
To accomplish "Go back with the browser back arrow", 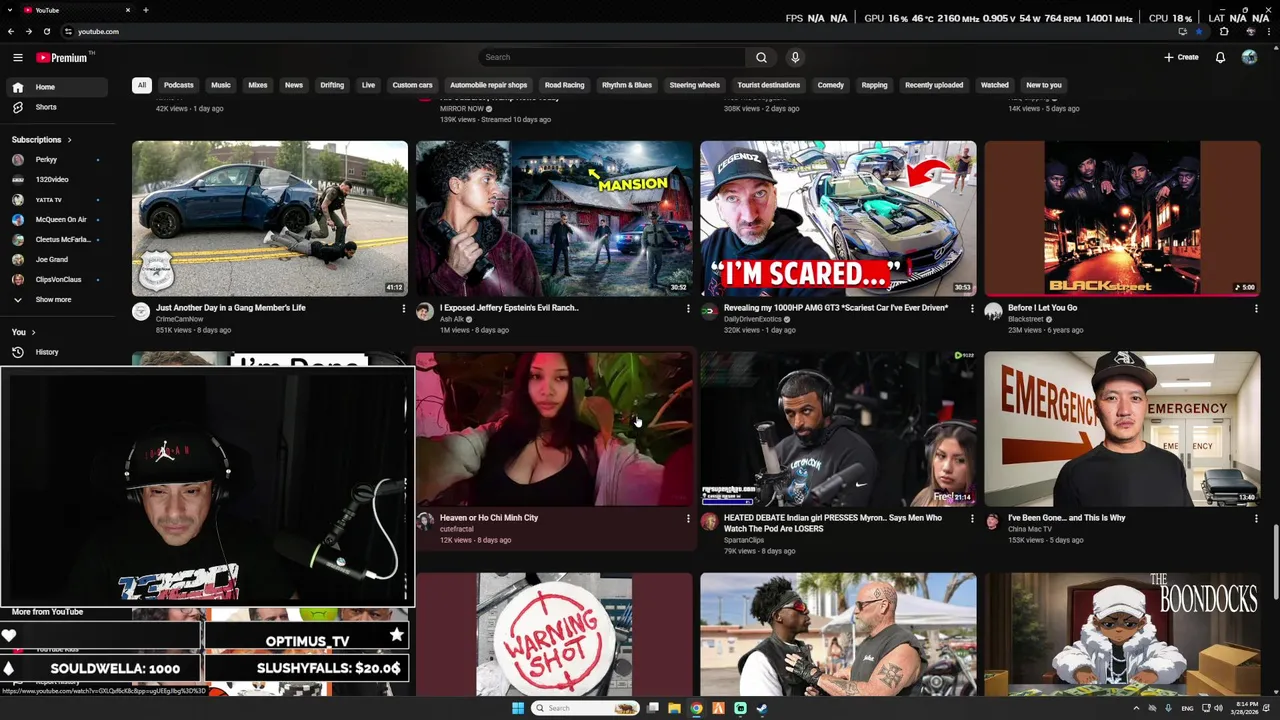I will [x=11, y=31].
